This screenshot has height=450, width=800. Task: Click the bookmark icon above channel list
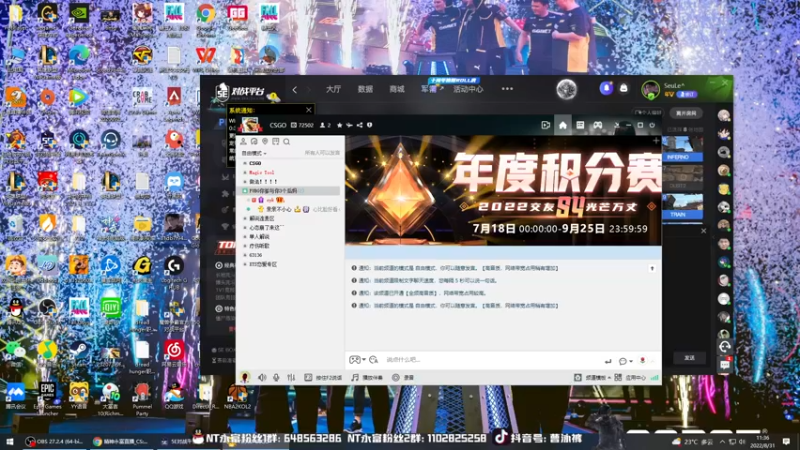(x=276, y=141)
